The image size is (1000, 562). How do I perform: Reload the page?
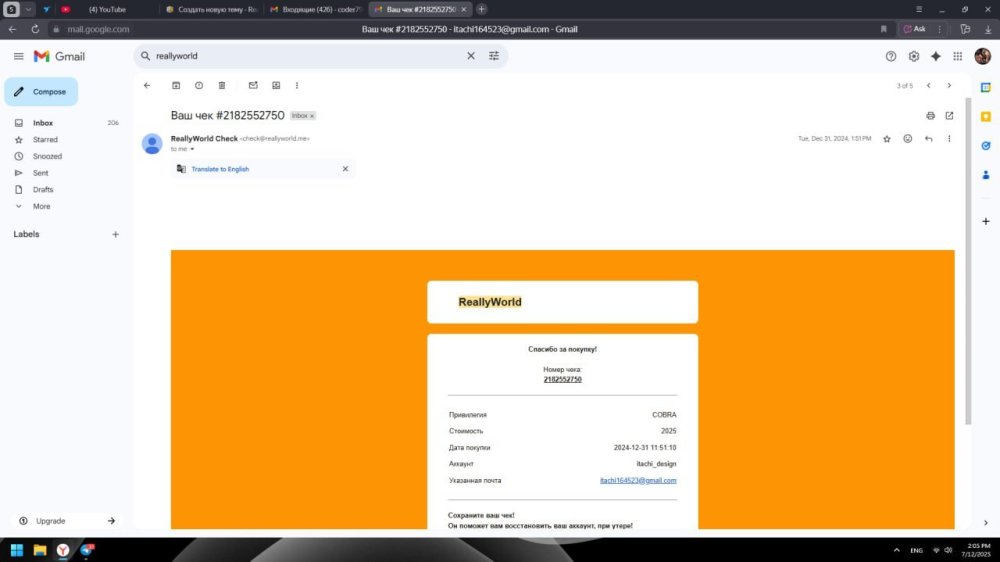(x=35, y=29)
